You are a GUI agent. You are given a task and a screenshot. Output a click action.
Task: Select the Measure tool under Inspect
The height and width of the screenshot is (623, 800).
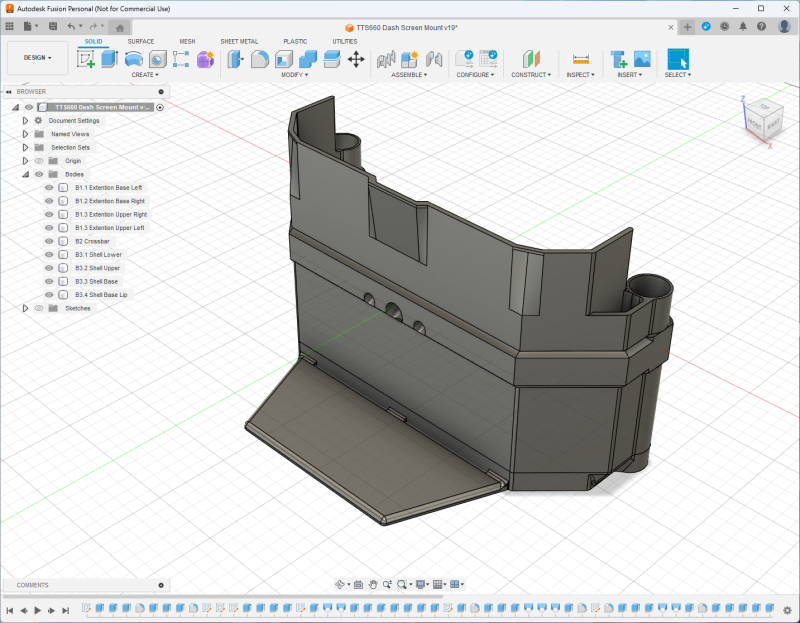pyautogui.click(x=579, y=59)
